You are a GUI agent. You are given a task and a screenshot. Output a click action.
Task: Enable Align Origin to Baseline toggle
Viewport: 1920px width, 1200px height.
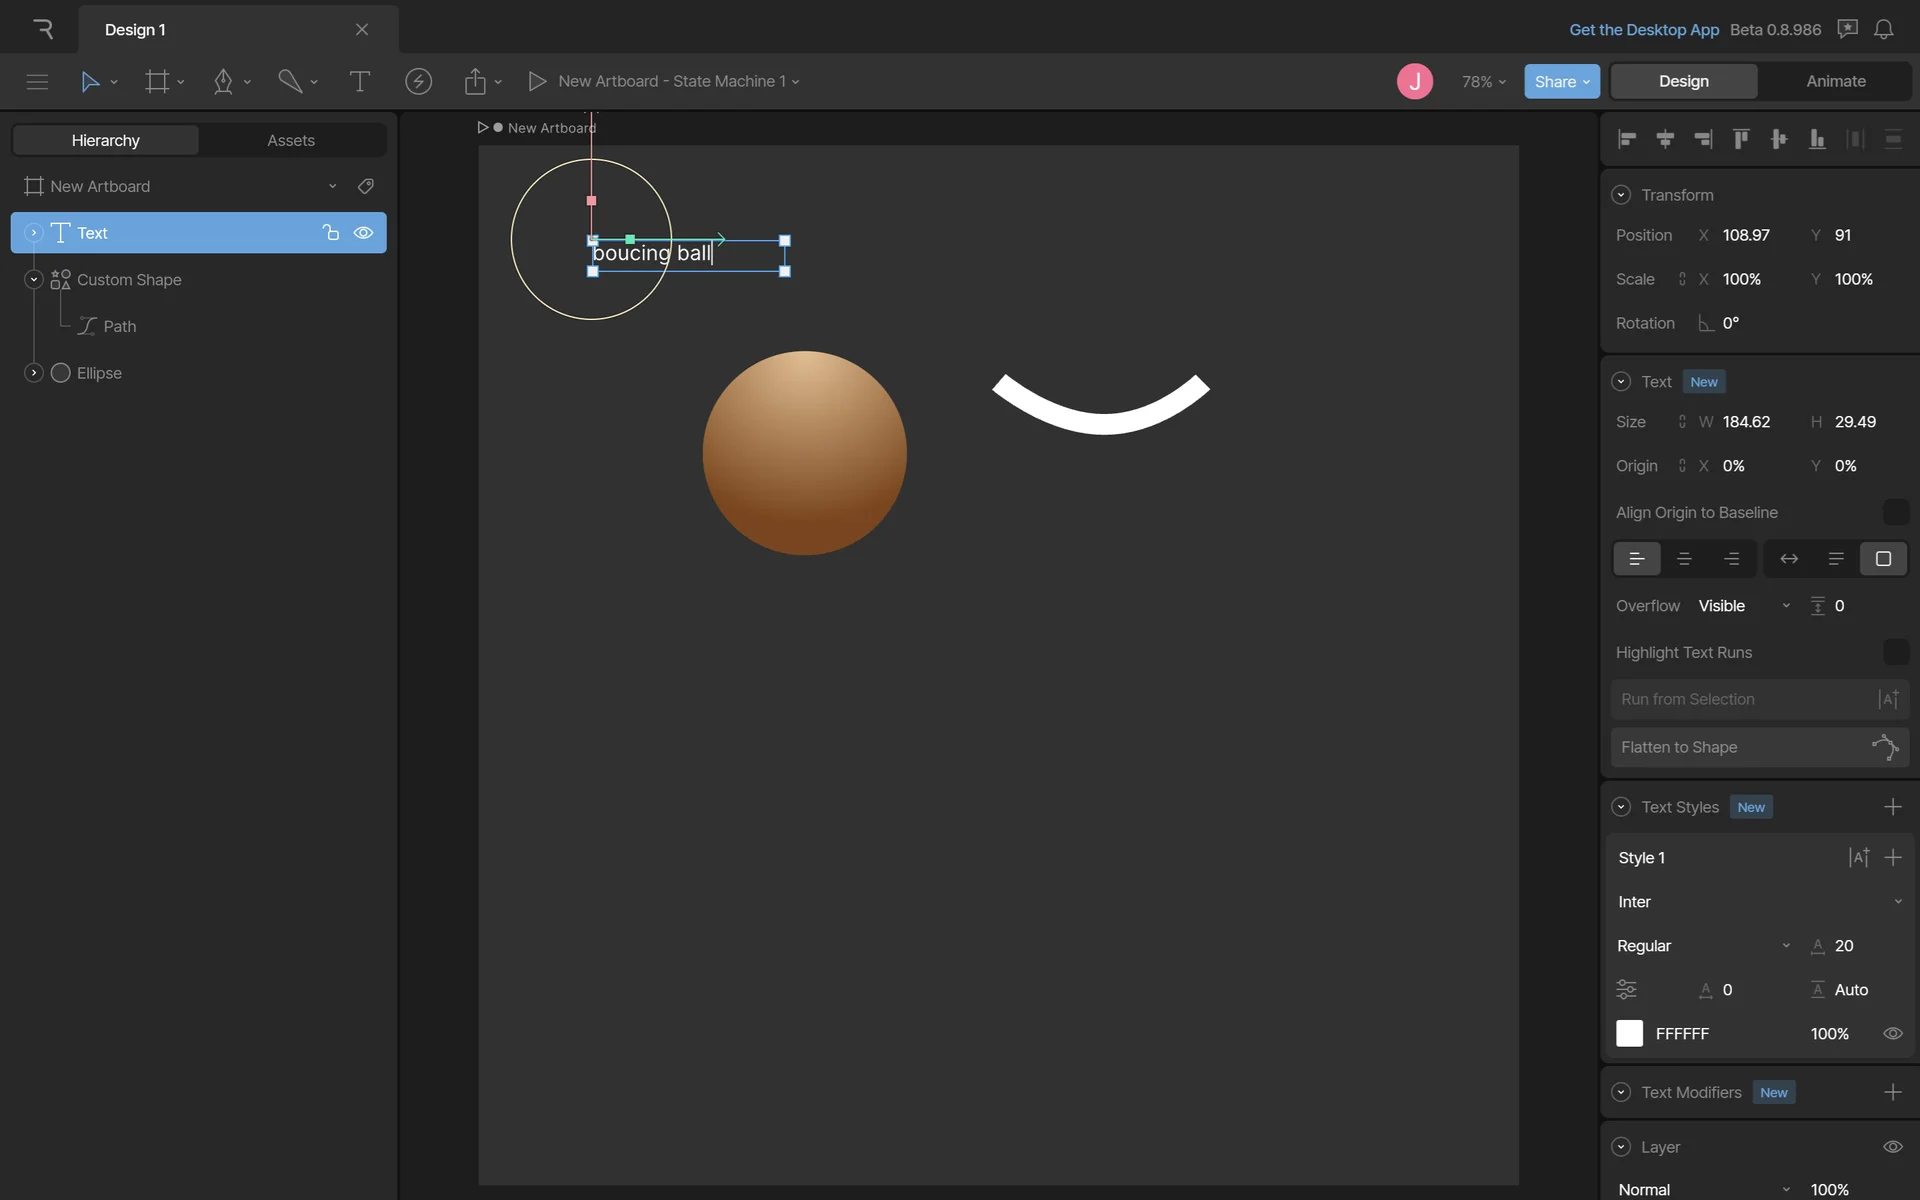tap(1895, 512)
